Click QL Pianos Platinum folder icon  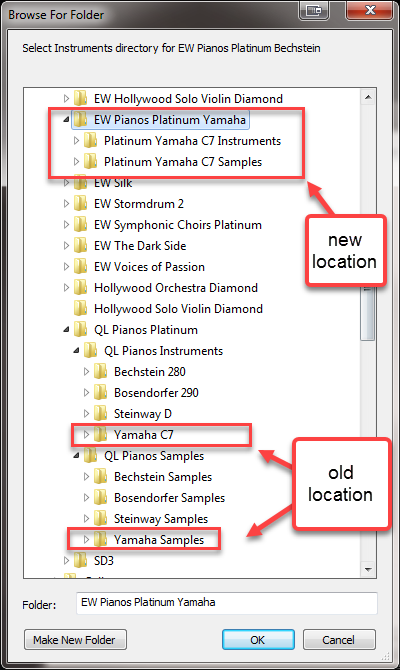[80, 329]
